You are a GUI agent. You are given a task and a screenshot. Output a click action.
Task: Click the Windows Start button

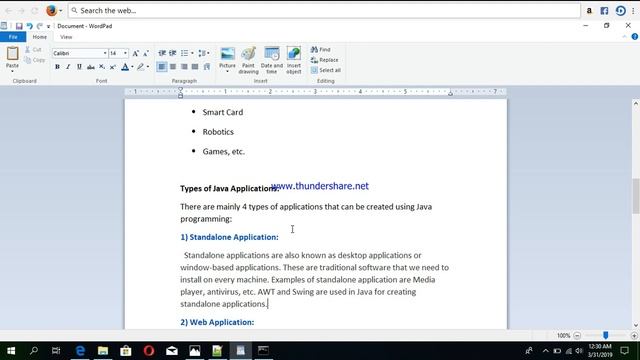pyautogui.click(x=11, y=351)
